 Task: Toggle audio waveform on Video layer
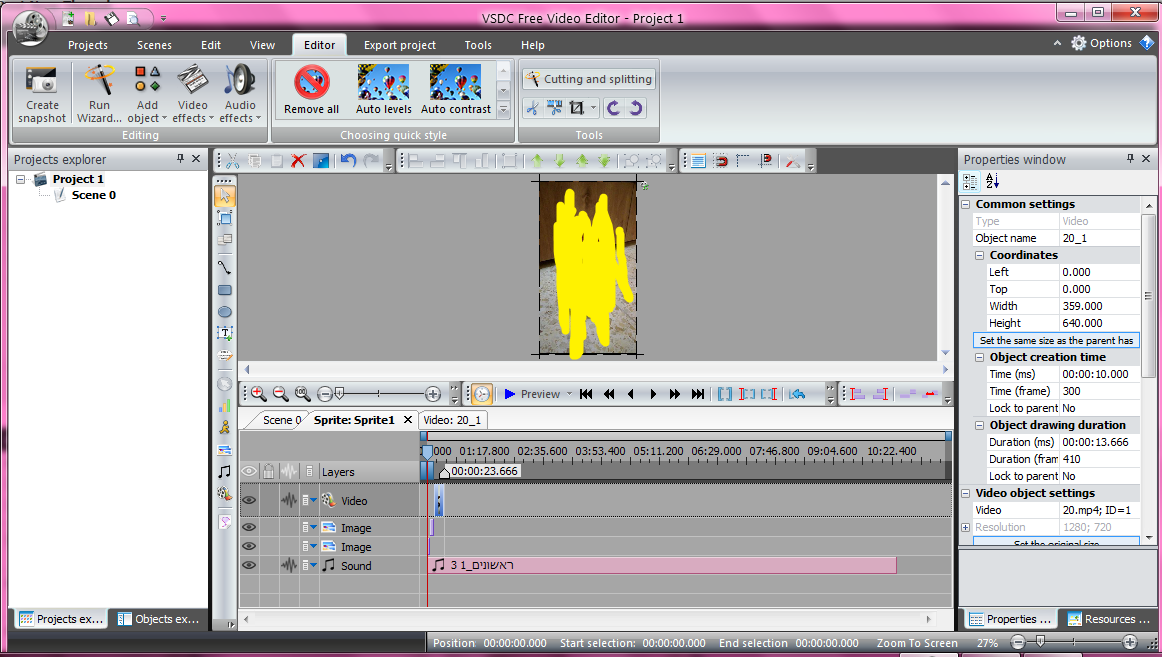pyautogui.click(x=289, y=501)
